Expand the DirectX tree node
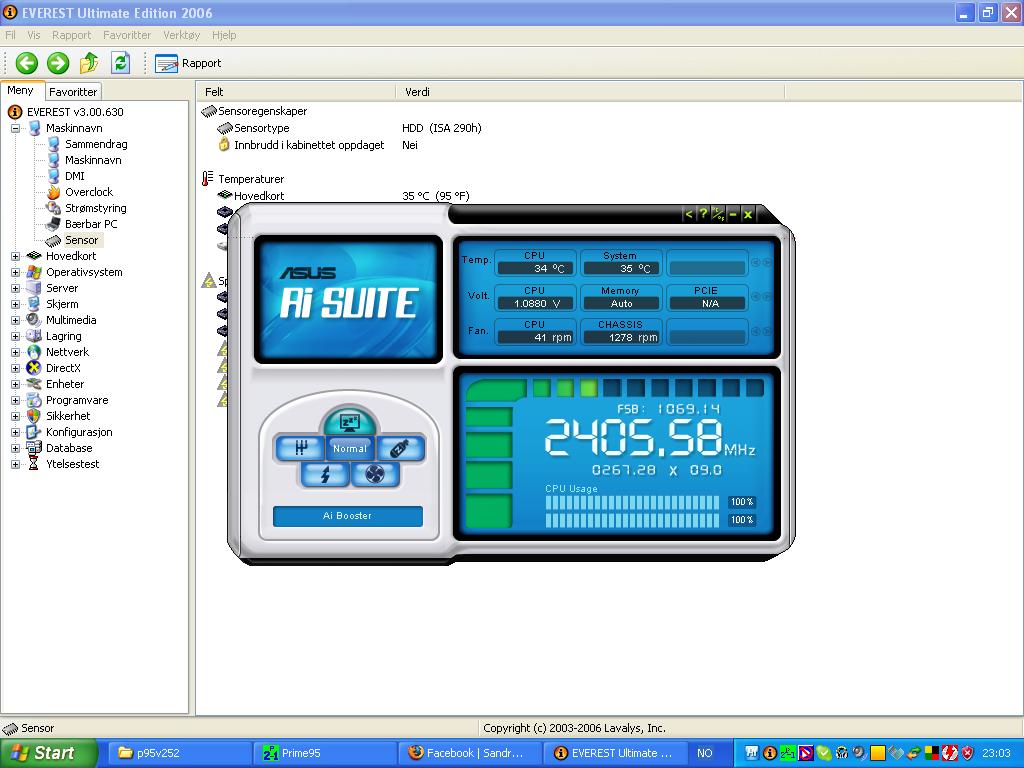Image resolution: width=1024 pixels, height=768 pixels. click(x=15, y=368)
